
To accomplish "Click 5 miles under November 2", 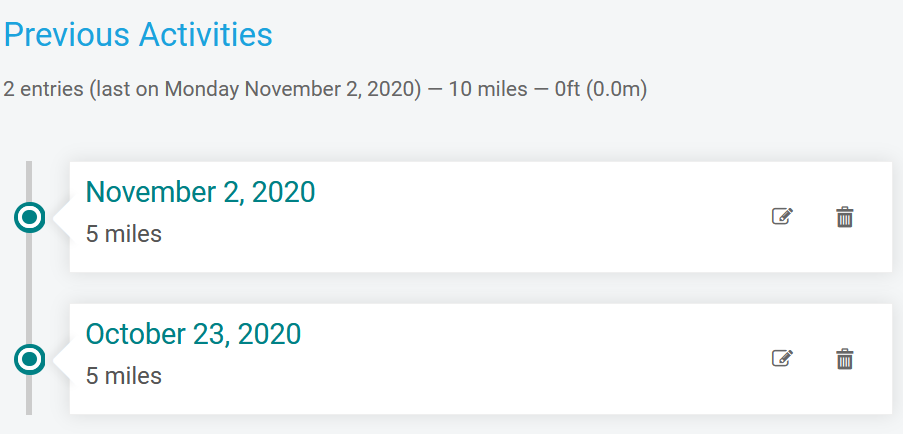I will (x=124, y=234).
